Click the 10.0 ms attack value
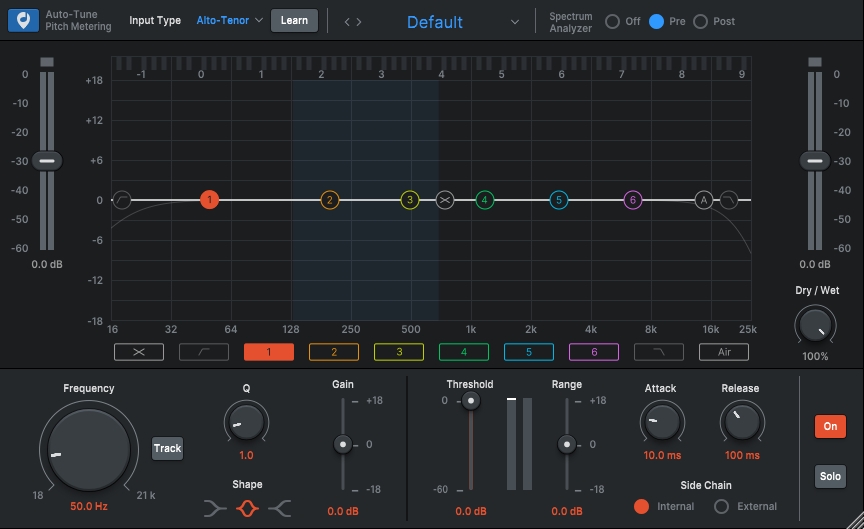The width and height of the screenshot is (864, 529). (x=662, y=455)
